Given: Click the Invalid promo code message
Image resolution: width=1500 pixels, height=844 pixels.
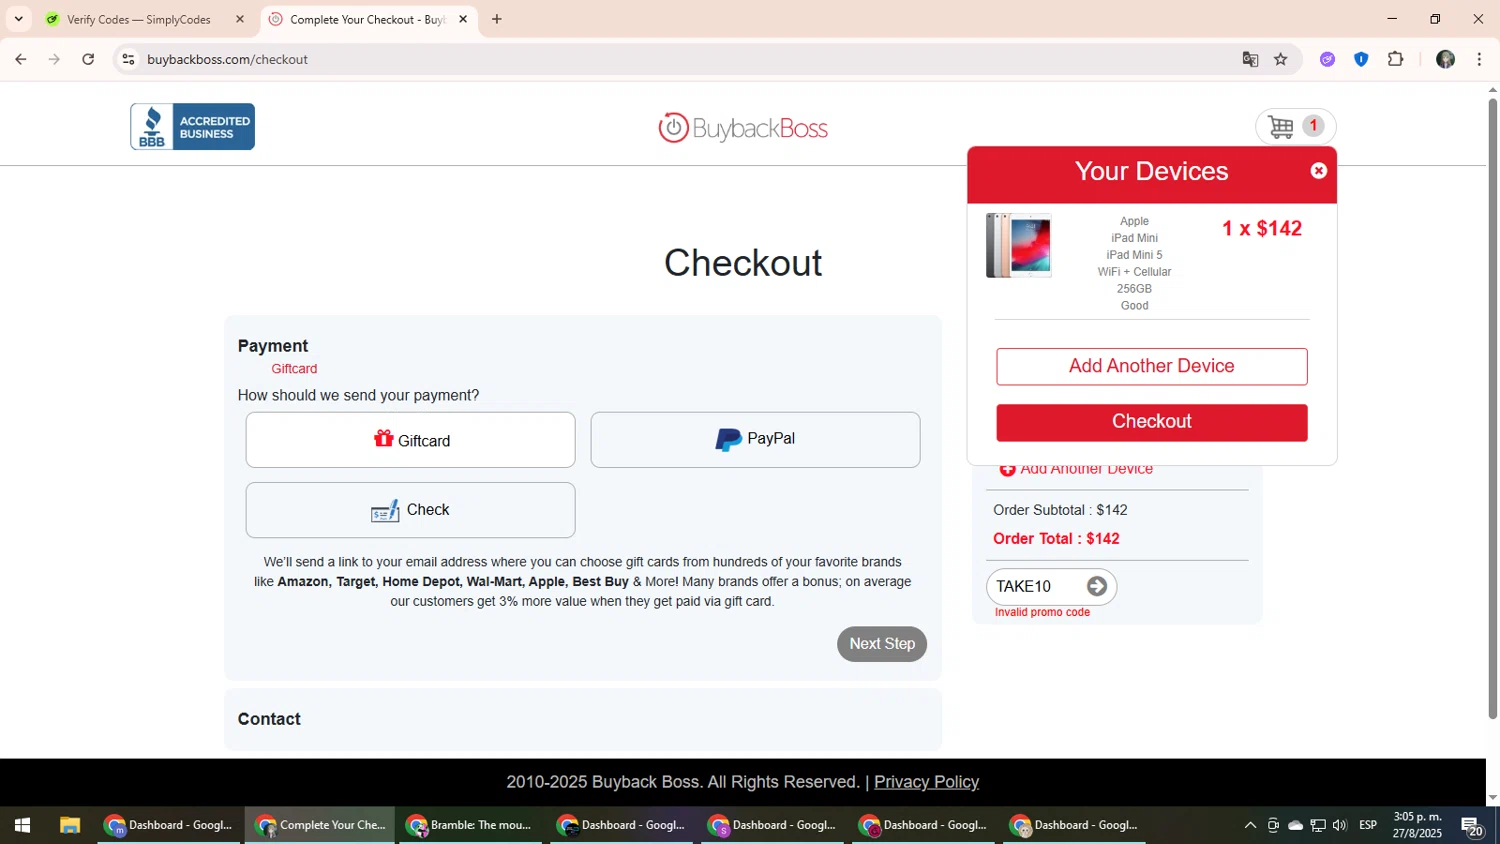Looking at the screenshot, I should point(1042,612).
